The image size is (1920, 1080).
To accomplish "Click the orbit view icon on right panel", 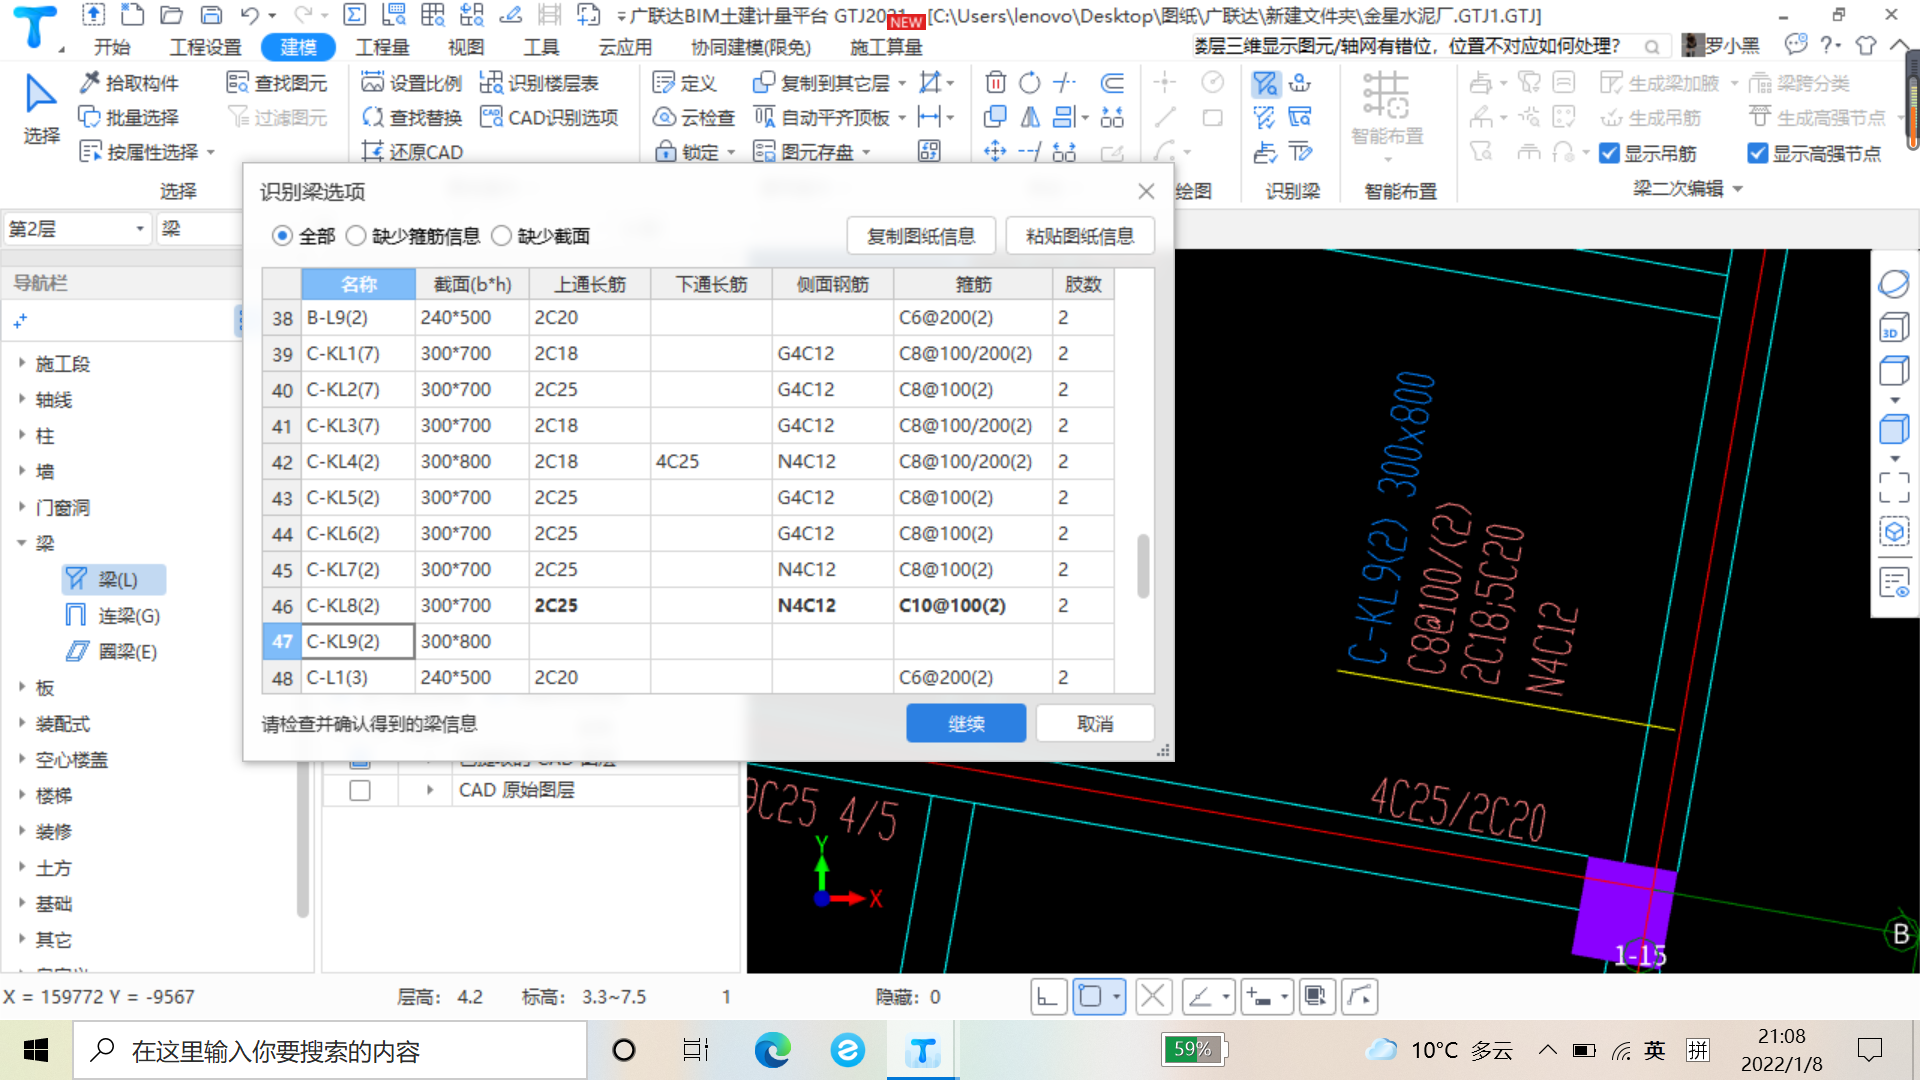I will coord(1894,284).
